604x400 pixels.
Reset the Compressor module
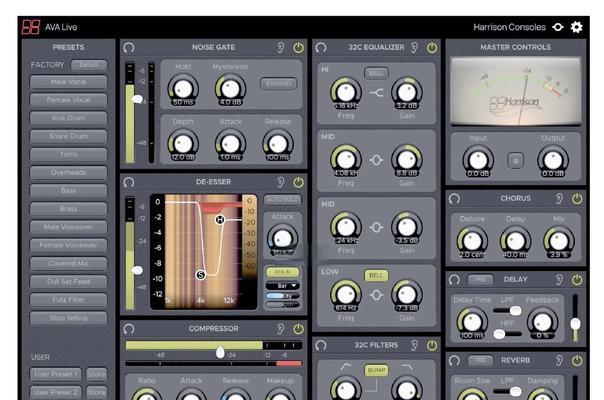pos(129,329)
